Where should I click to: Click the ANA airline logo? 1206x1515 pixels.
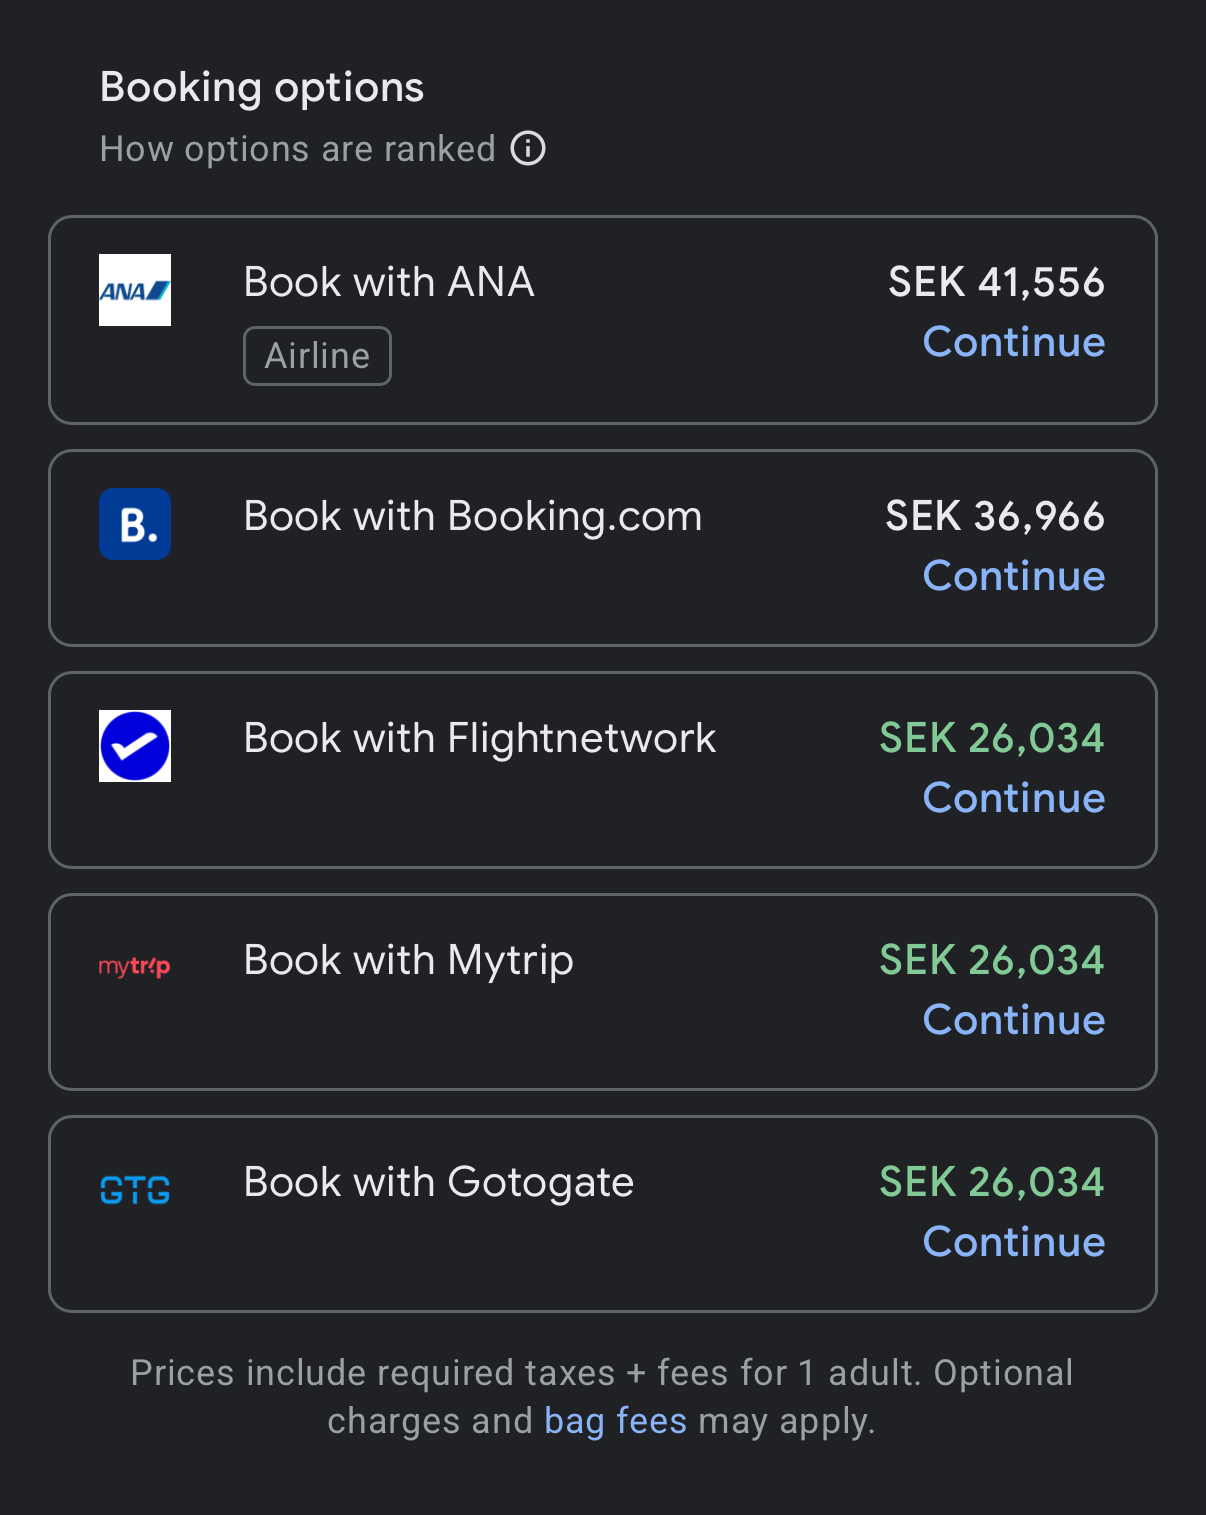tap(135, 290)
